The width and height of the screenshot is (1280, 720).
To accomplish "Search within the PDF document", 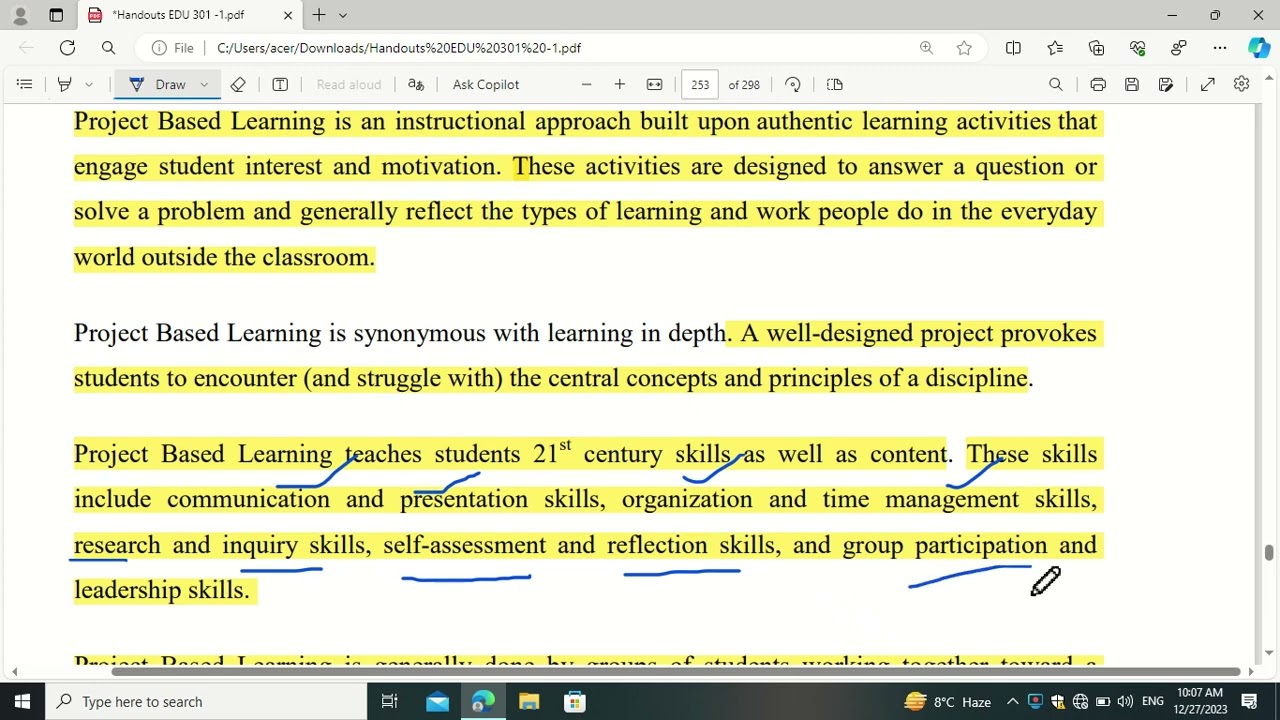I will (1055, 85).
